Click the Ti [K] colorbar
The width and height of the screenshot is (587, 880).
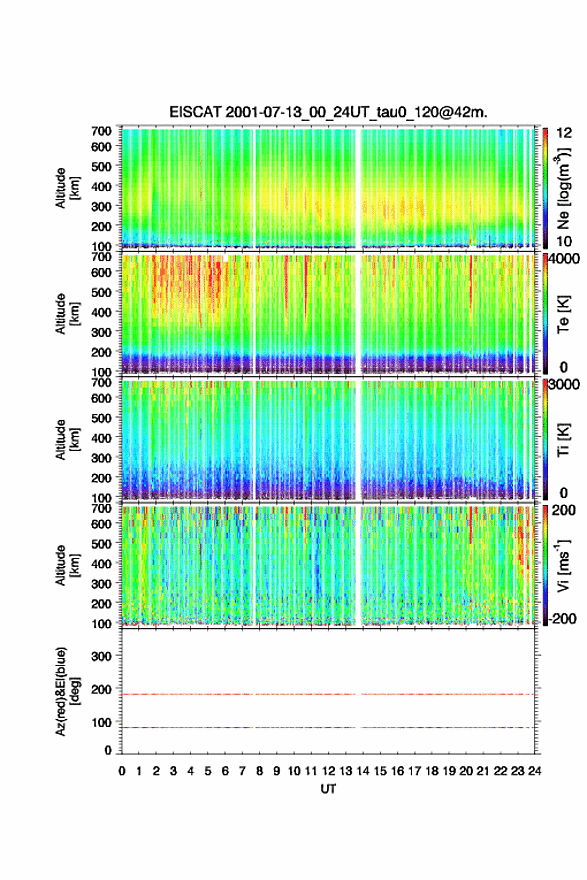point(545,439)
